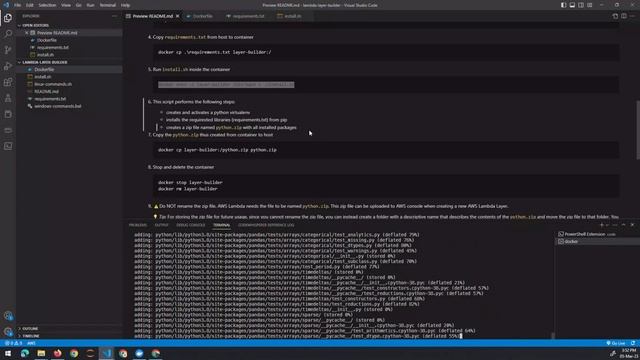Switch to the Terminal panel tab
Screen dimensions: 640x360
[221, 225]
